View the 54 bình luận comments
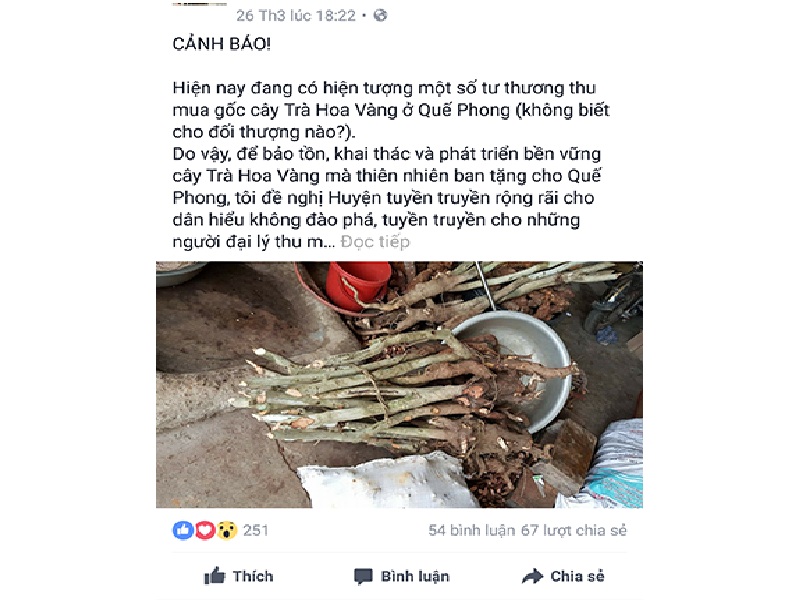800x600 pixels. click(x=471, y=531)
